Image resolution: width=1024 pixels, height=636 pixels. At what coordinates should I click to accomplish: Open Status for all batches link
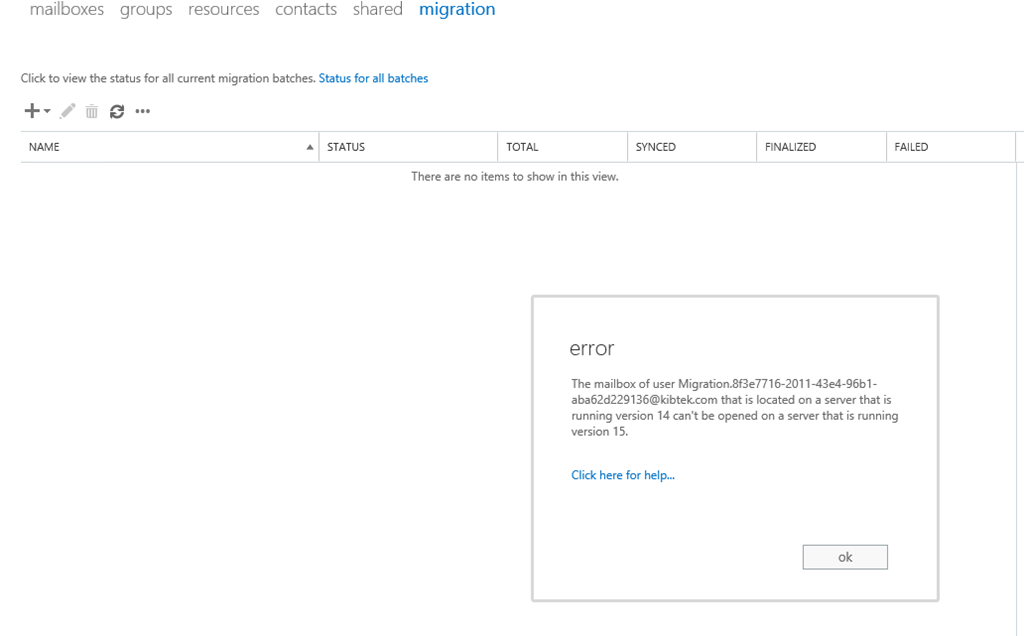pyautogui.click(x=374, y=78)
